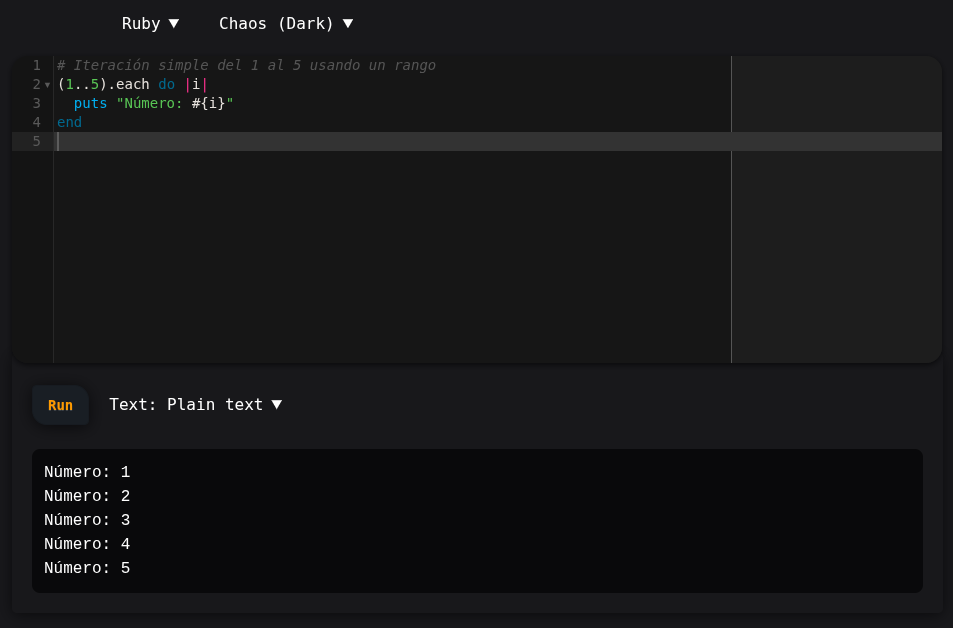Screen dimensions: 953x628
Task: Select line number 3 in the gutter
Action: pos(36,103)
